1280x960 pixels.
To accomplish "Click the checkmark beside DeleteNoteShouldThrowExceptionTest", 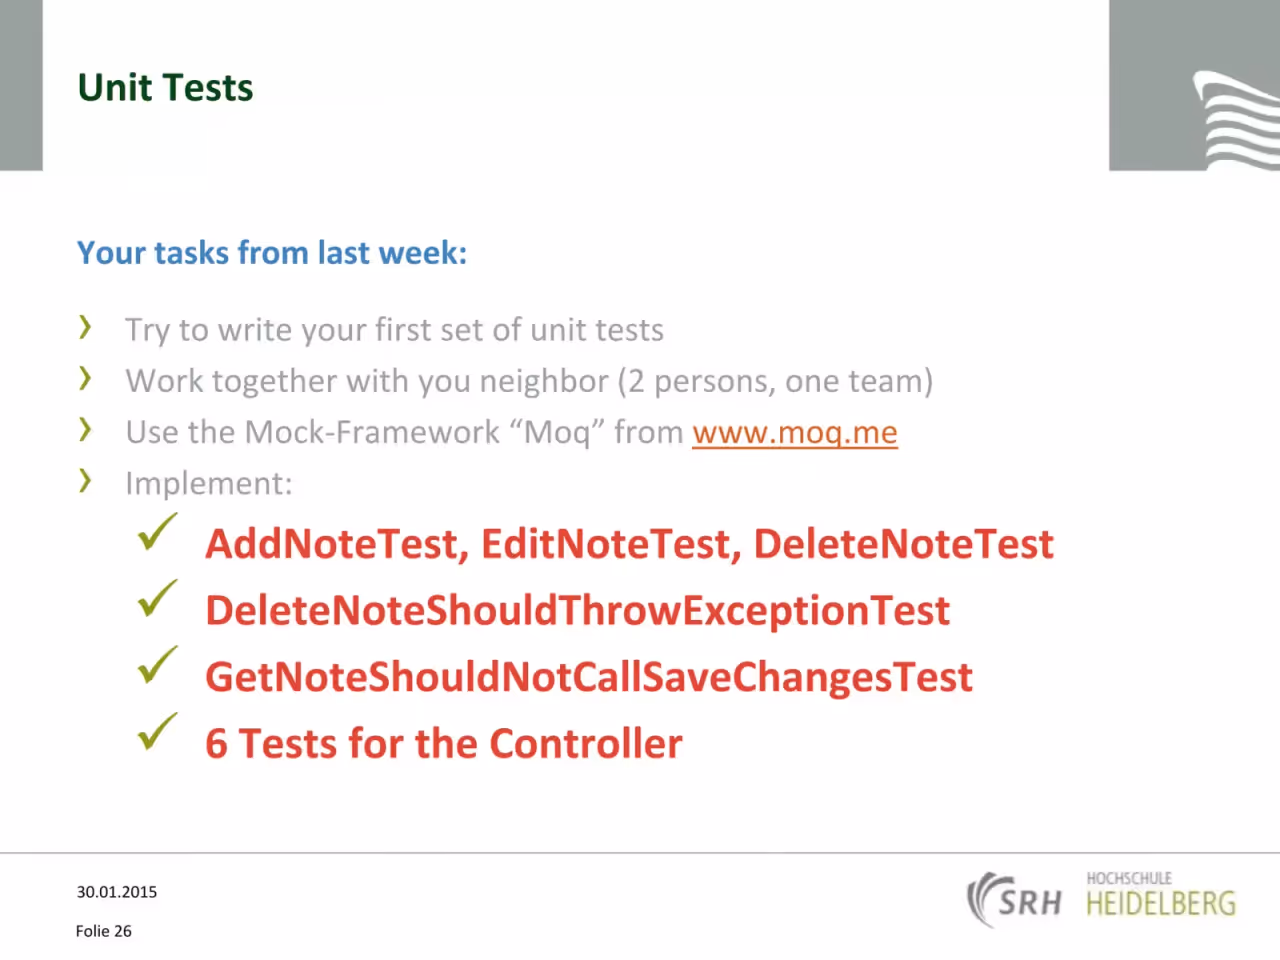I will click(x=157, y=598).
